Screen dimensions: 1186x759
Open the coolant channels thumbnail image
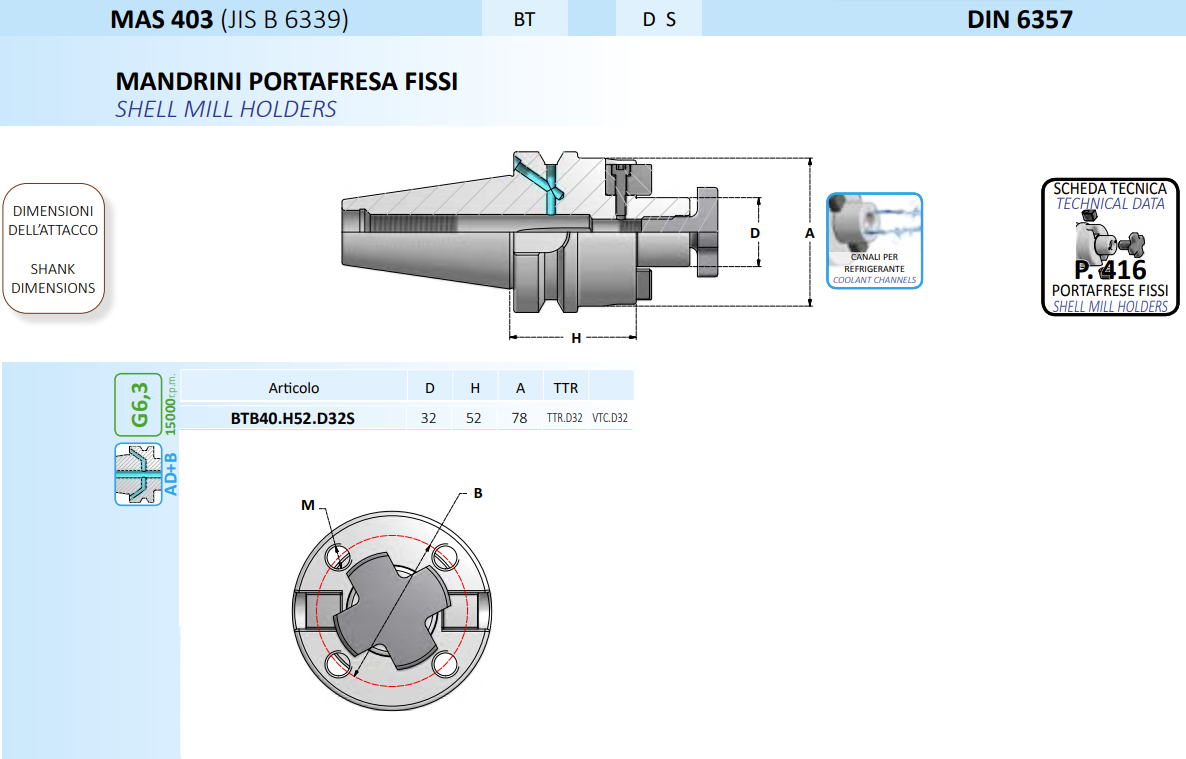[x=874, y=241]
